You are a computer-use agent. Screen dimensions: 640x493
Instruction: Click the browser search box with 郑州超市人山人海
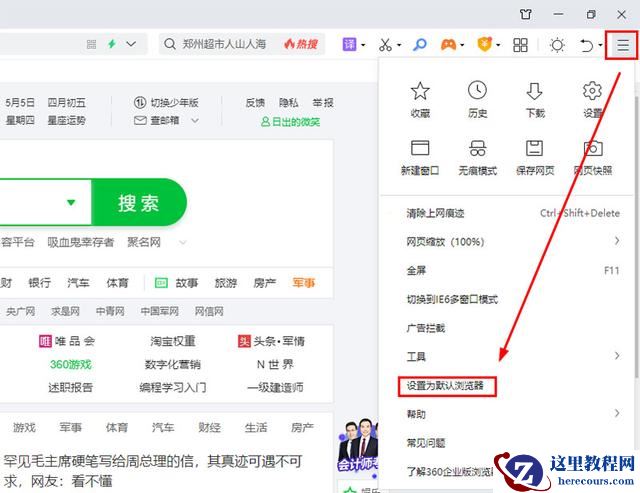click(242, 44)
